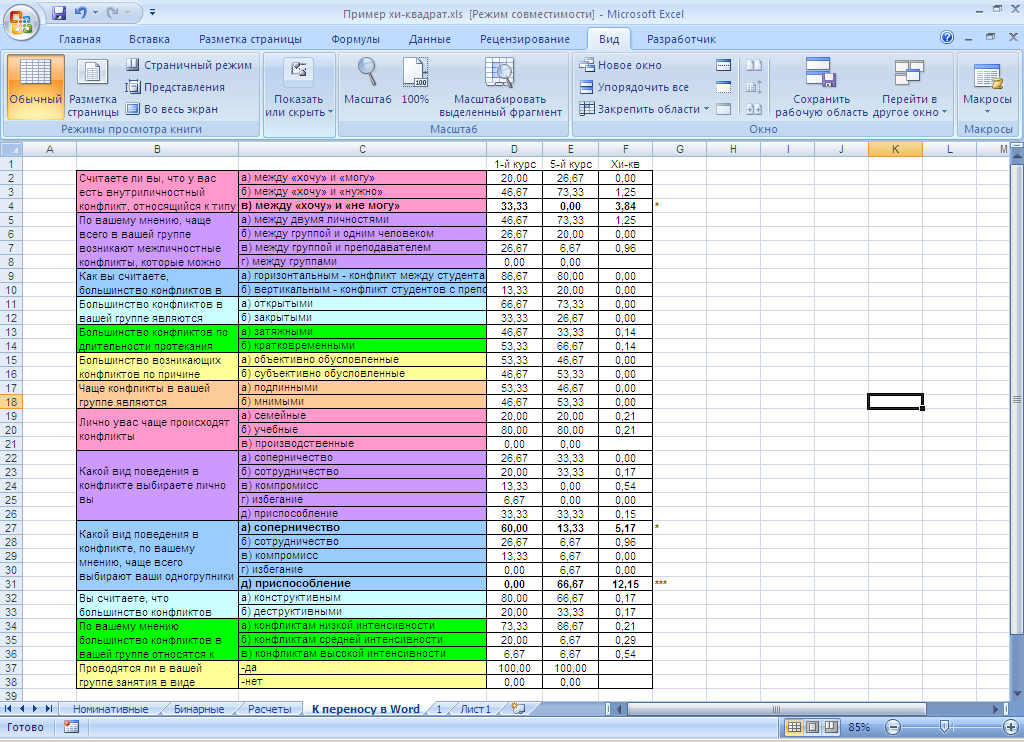The height and width of the screenshot is (742, 1024).
Task: Zoom in with plus button
Action: pyautogui.click(x=1010, y=727)
